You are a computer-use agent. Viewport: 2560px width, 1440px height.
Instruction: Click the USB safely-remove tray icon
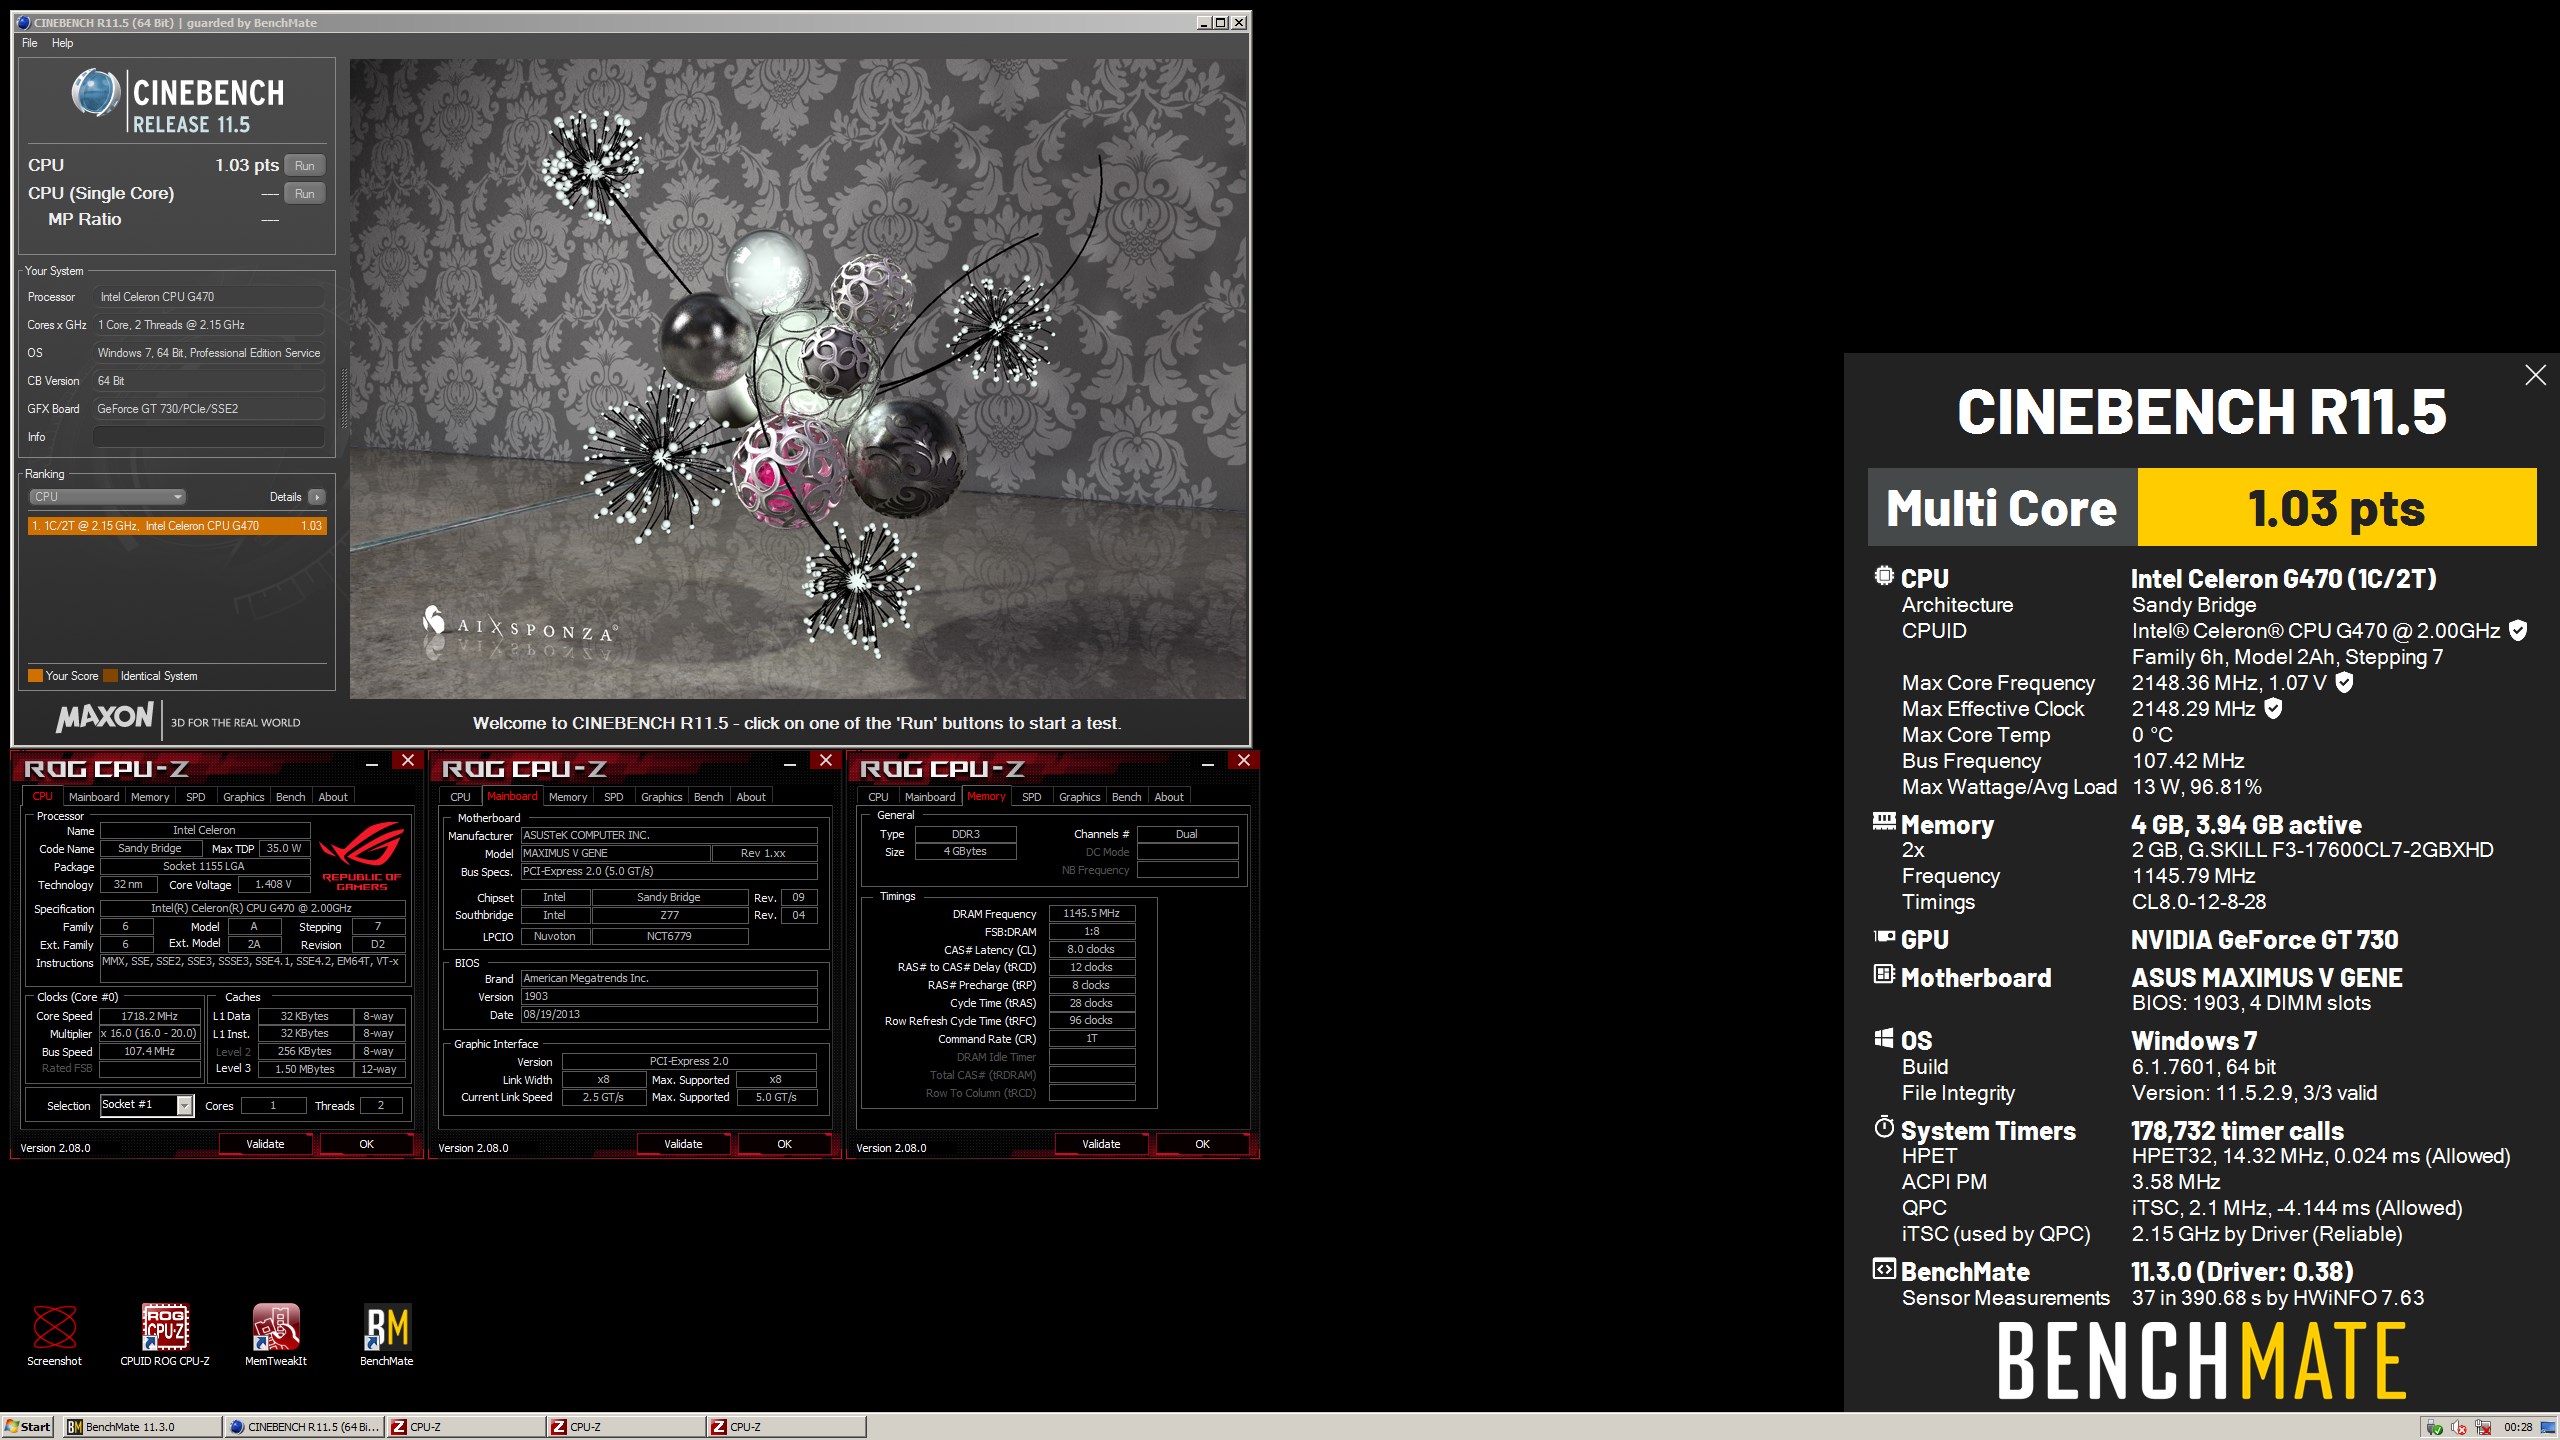coord(2435,1428)
